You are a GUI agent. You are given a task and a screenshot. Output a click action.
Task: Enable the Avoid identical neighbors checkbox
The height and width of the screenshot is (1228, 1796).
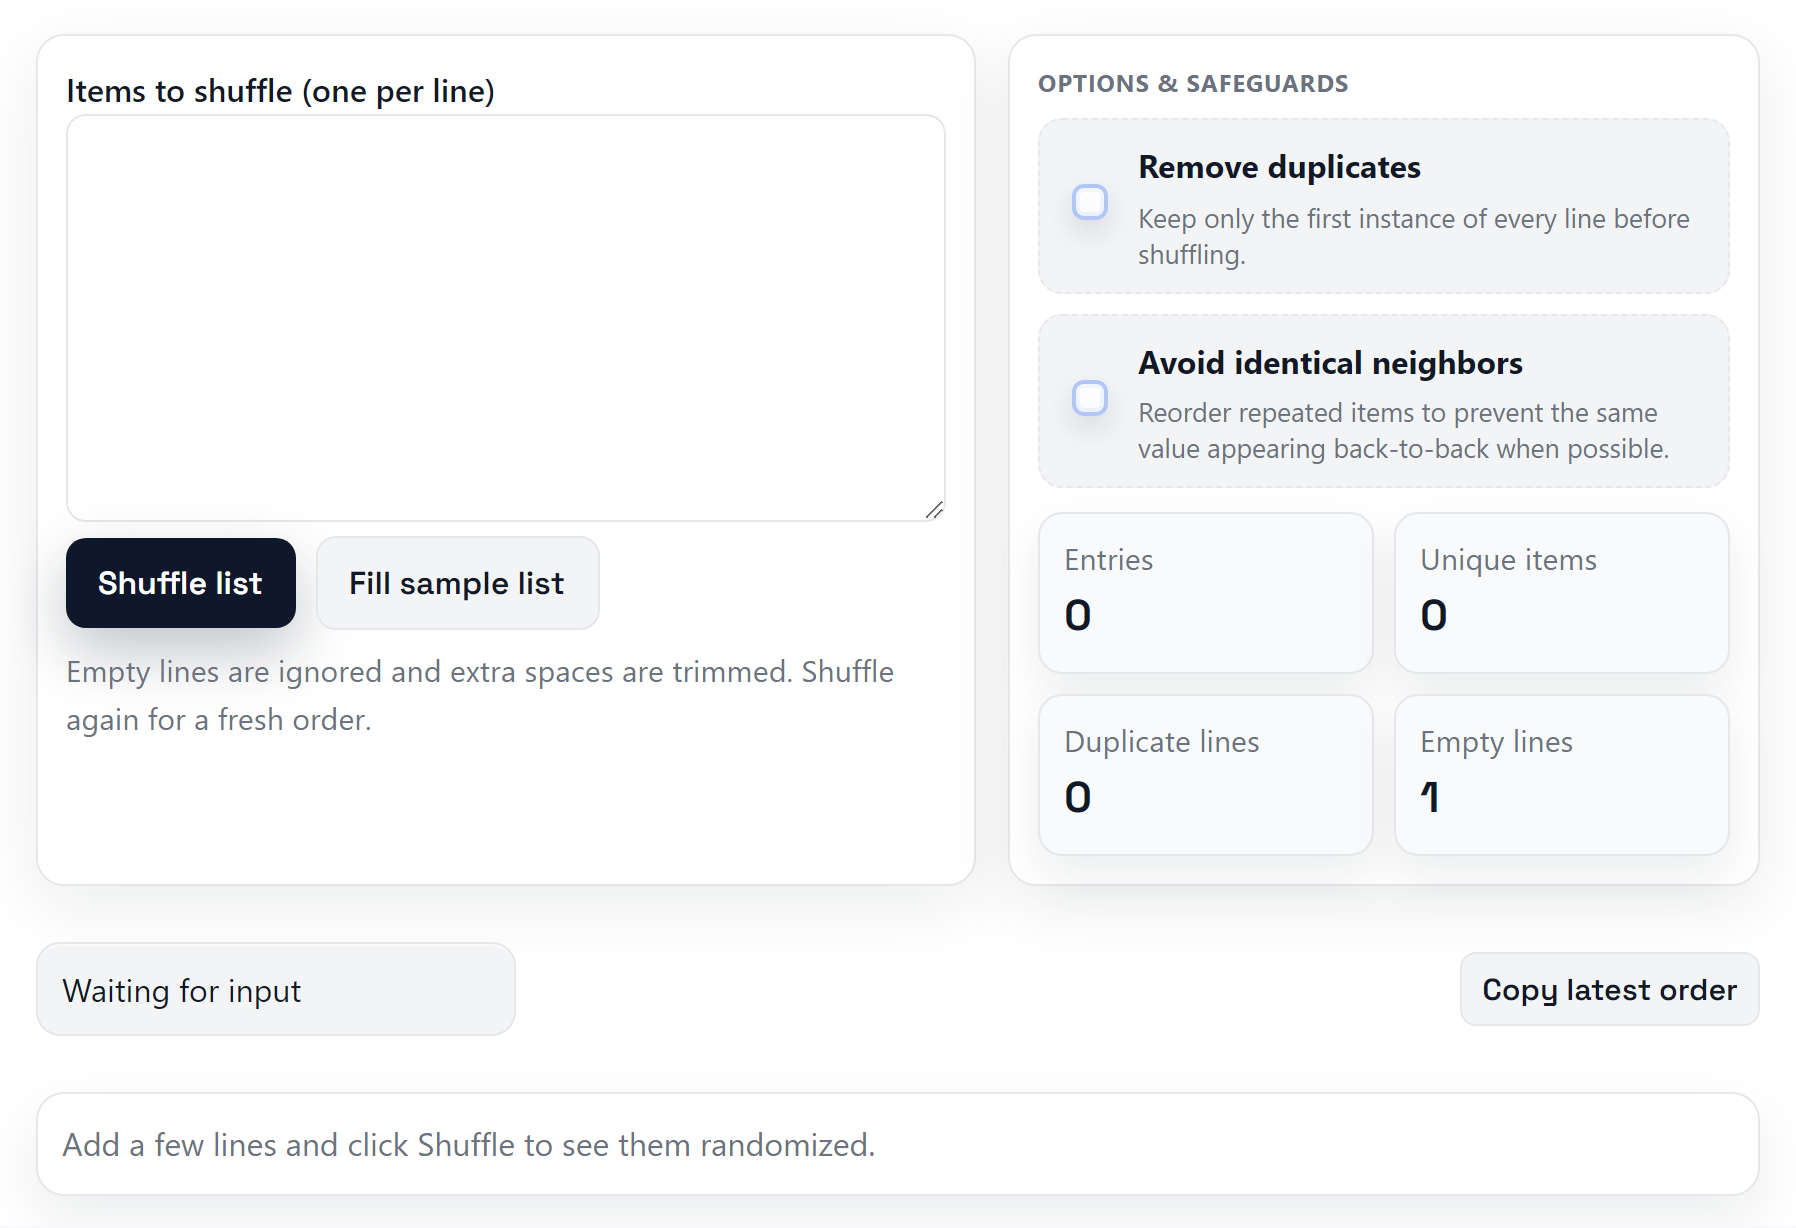(1090, 398)
